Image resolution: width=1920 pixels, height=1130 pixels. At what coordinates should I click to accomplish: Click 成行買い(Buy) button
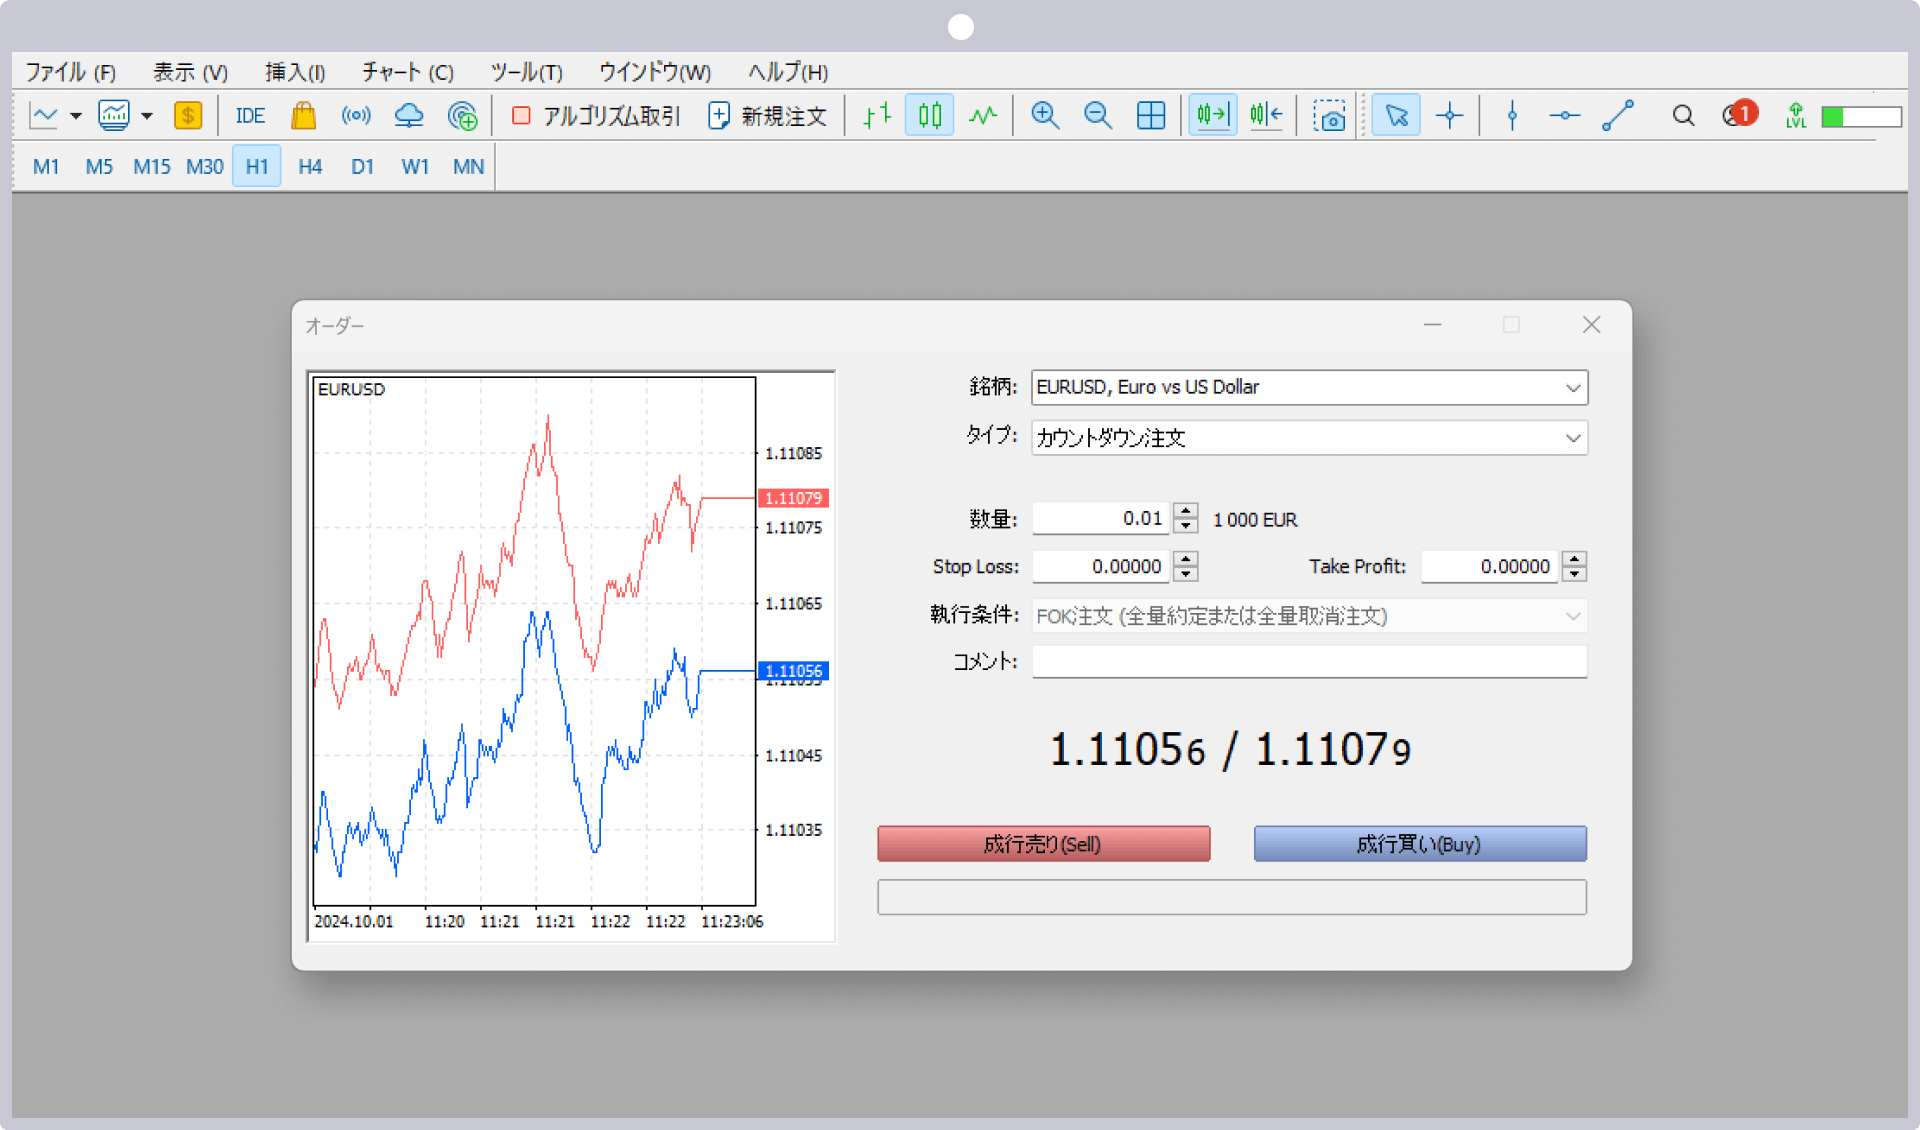(1420, 843)
